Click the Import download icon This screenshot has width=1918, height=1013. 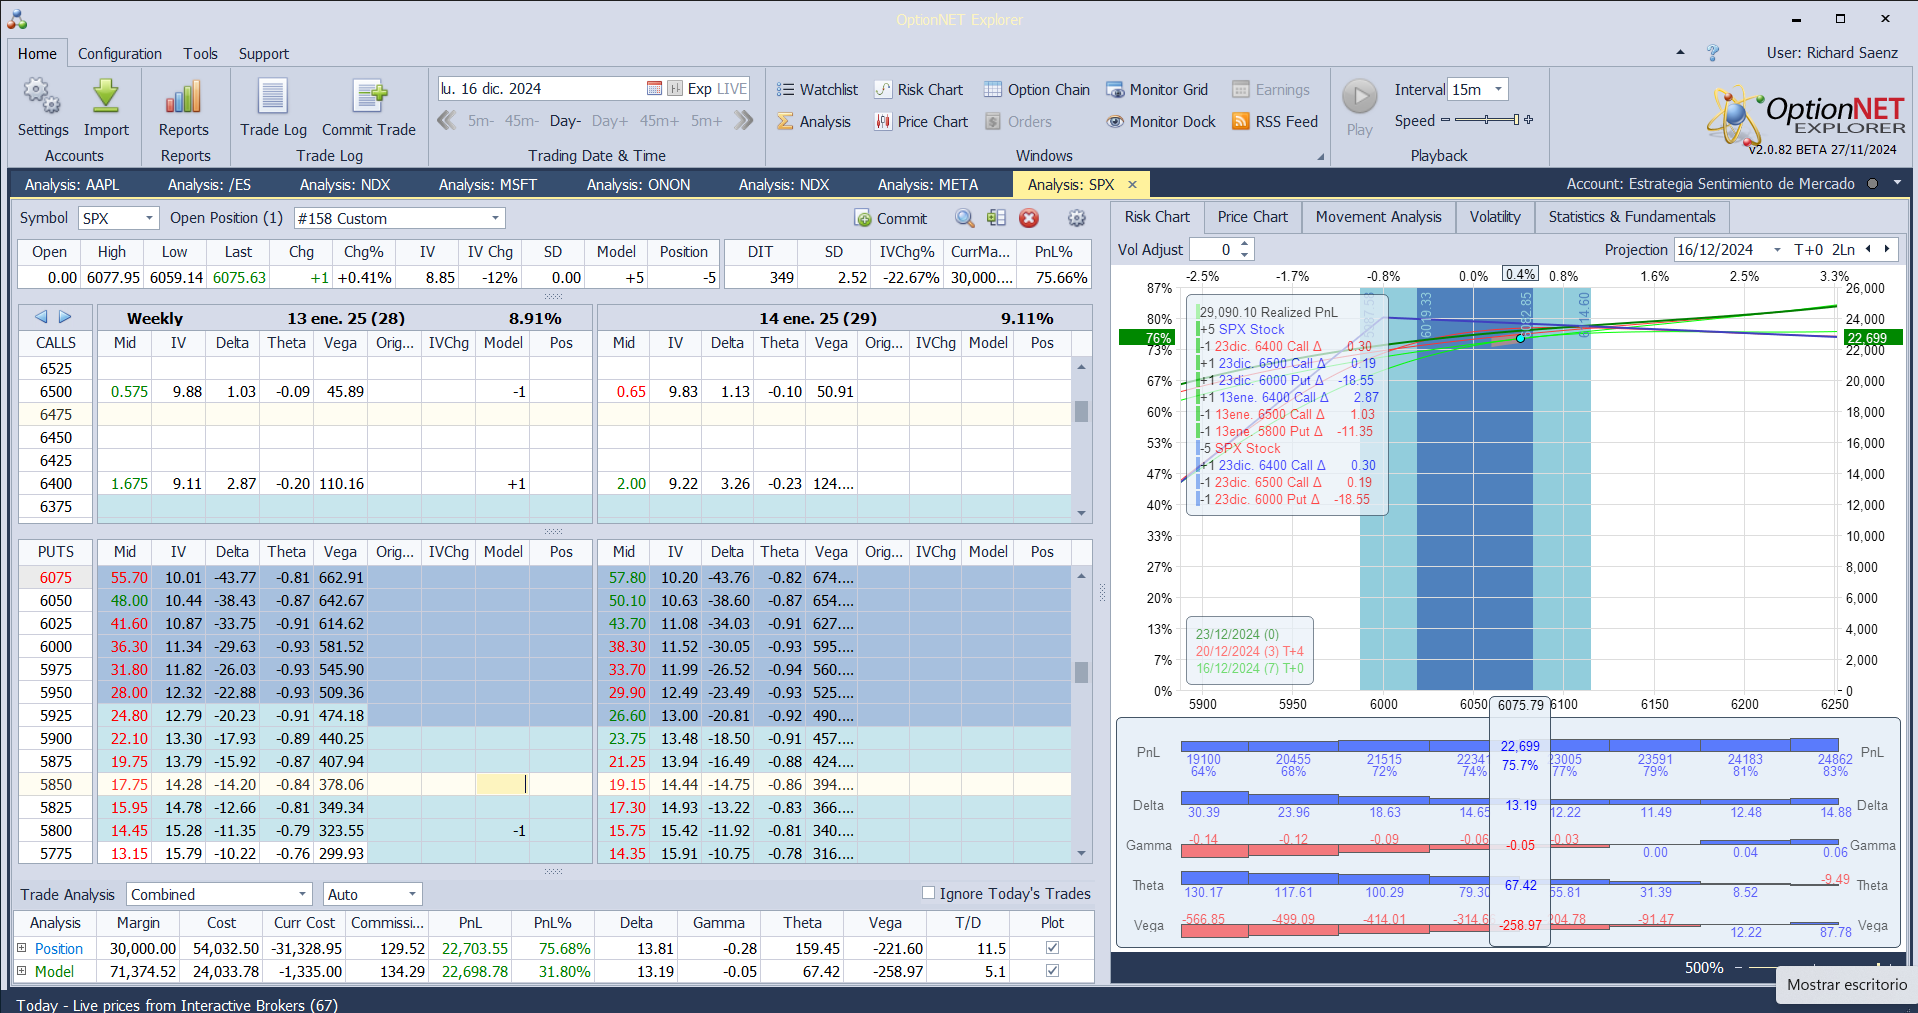106,98
